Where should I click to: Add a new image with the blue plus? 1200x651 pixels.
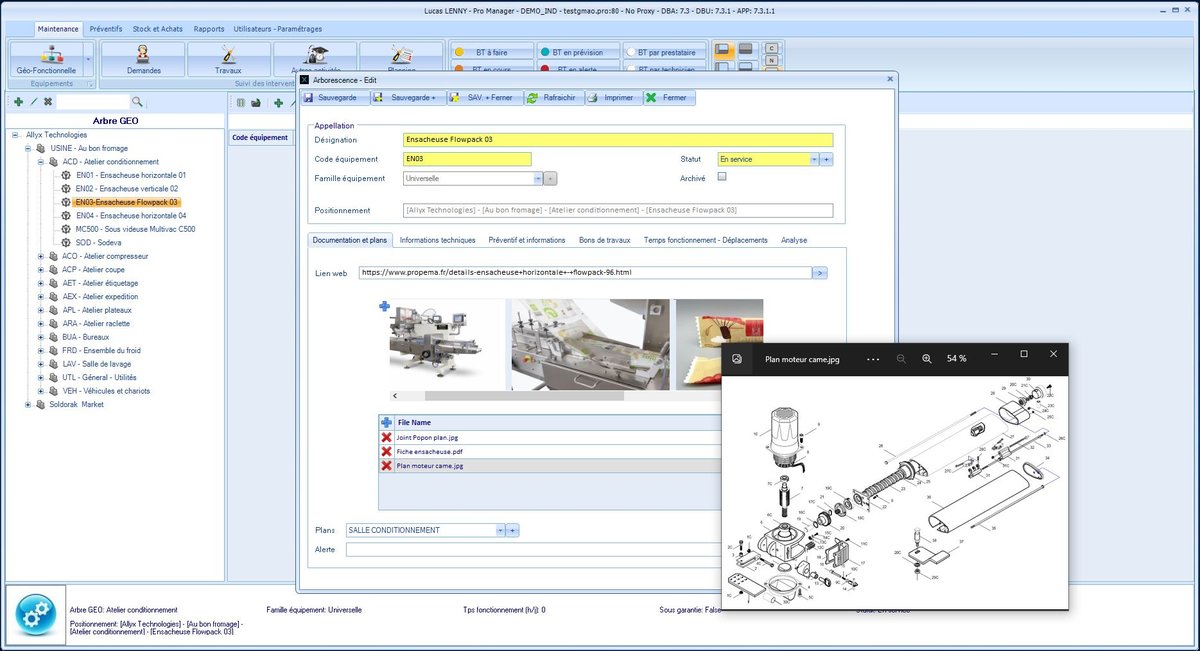click(x=384, y=307)
